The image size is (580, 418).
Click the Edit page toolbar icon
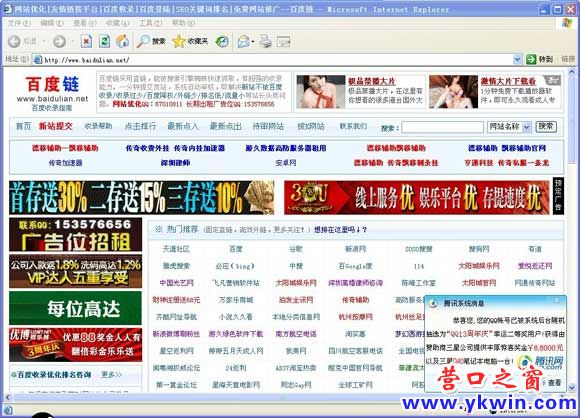click(284, 41)
